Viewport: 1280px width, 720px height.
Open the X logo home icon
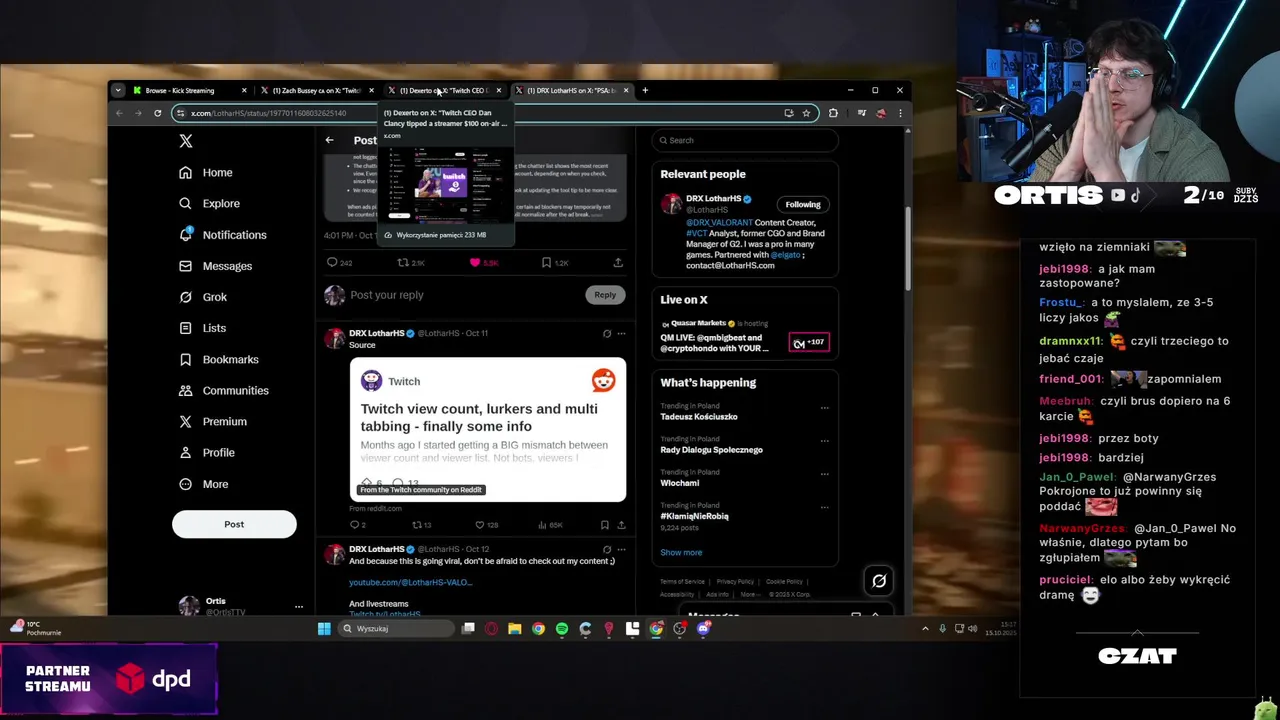tap(186, 141)
